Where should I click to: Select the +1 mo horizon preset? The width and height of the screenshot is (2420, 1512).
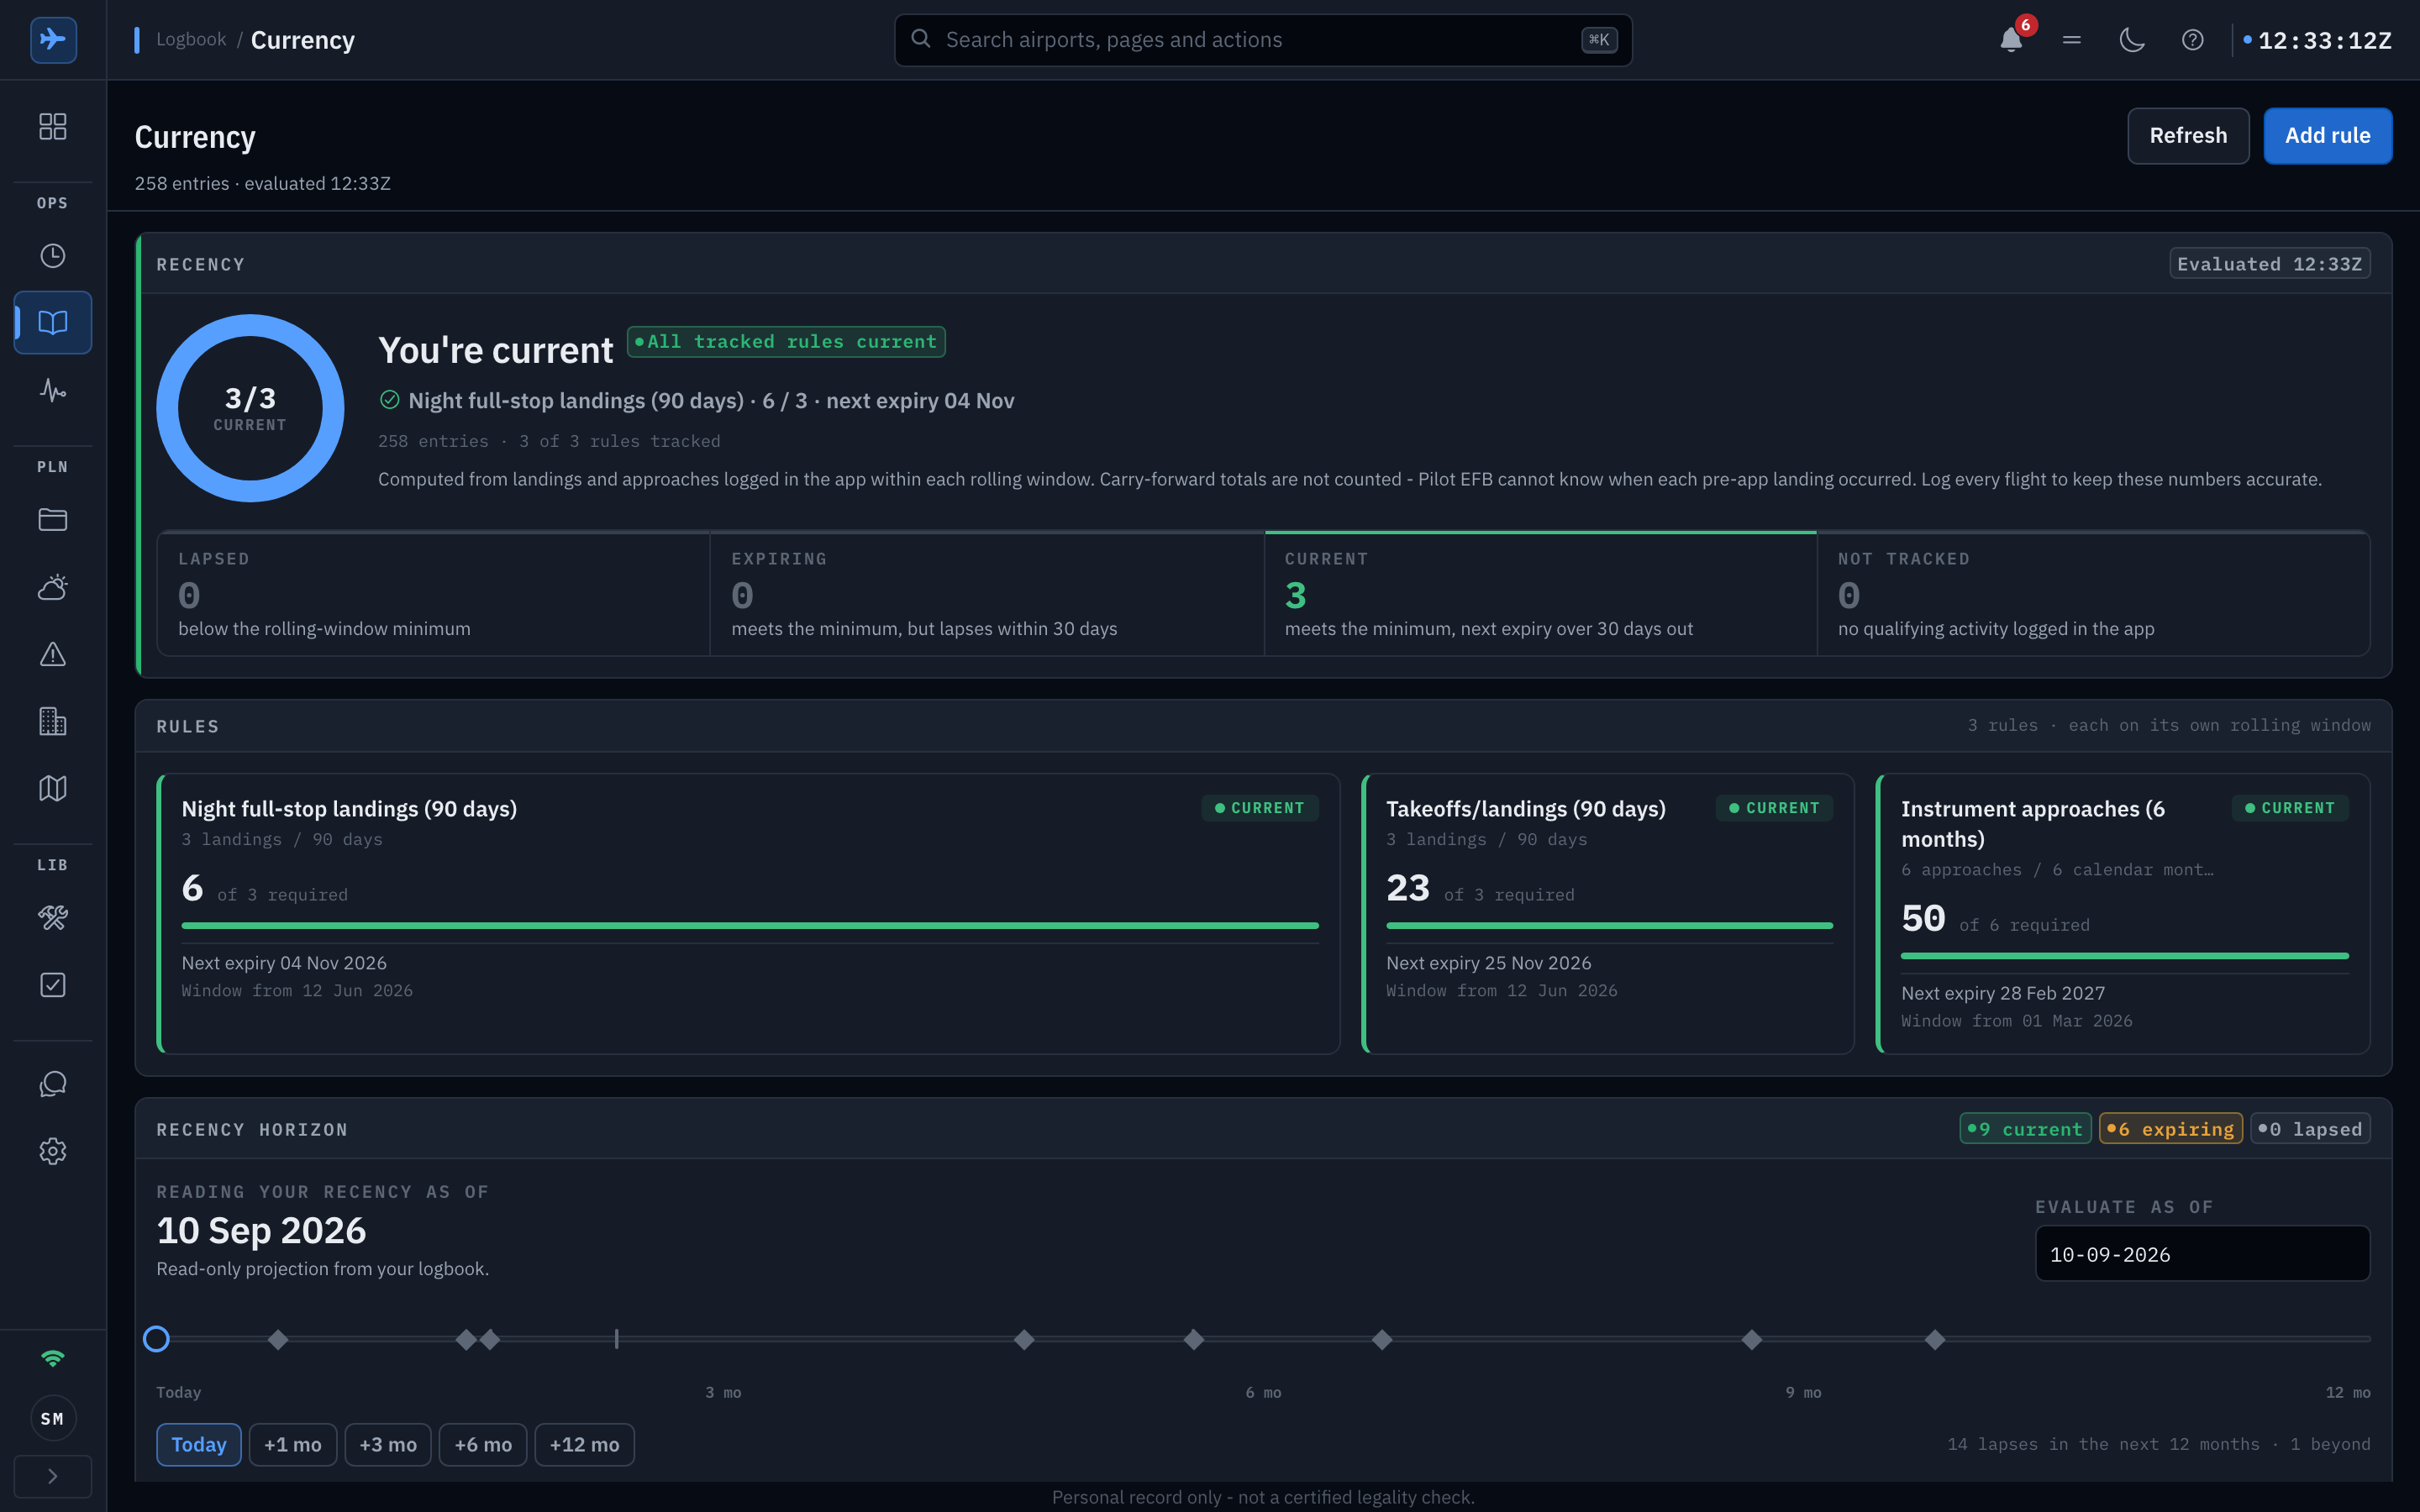293,1444
